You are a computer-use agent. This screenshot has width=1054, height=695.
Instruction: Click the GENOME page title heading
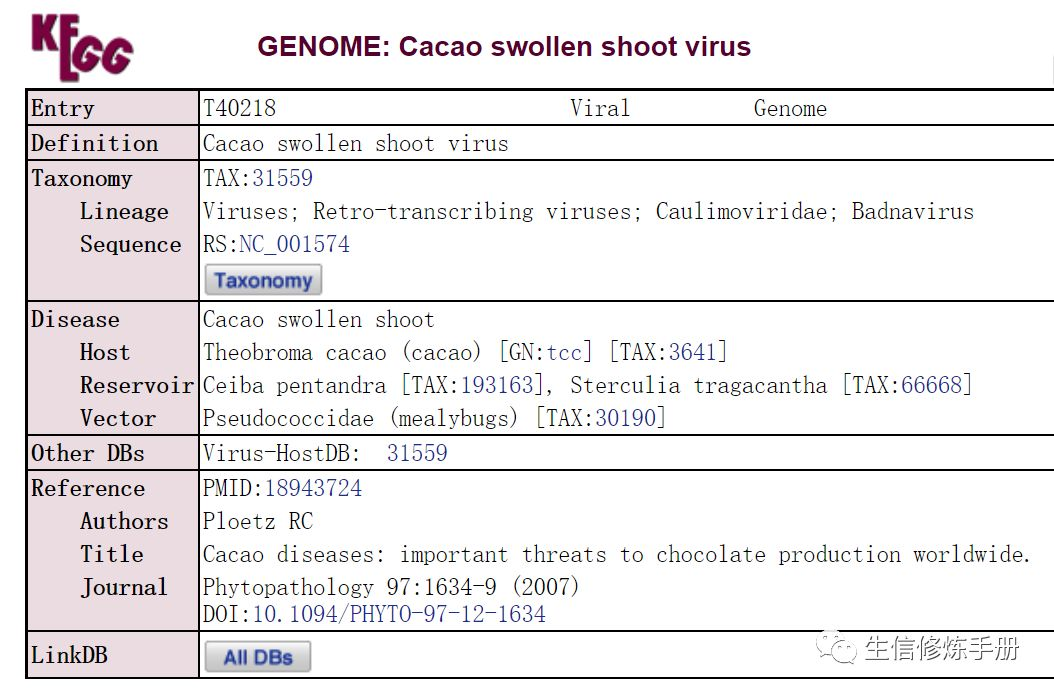[504, 46]
